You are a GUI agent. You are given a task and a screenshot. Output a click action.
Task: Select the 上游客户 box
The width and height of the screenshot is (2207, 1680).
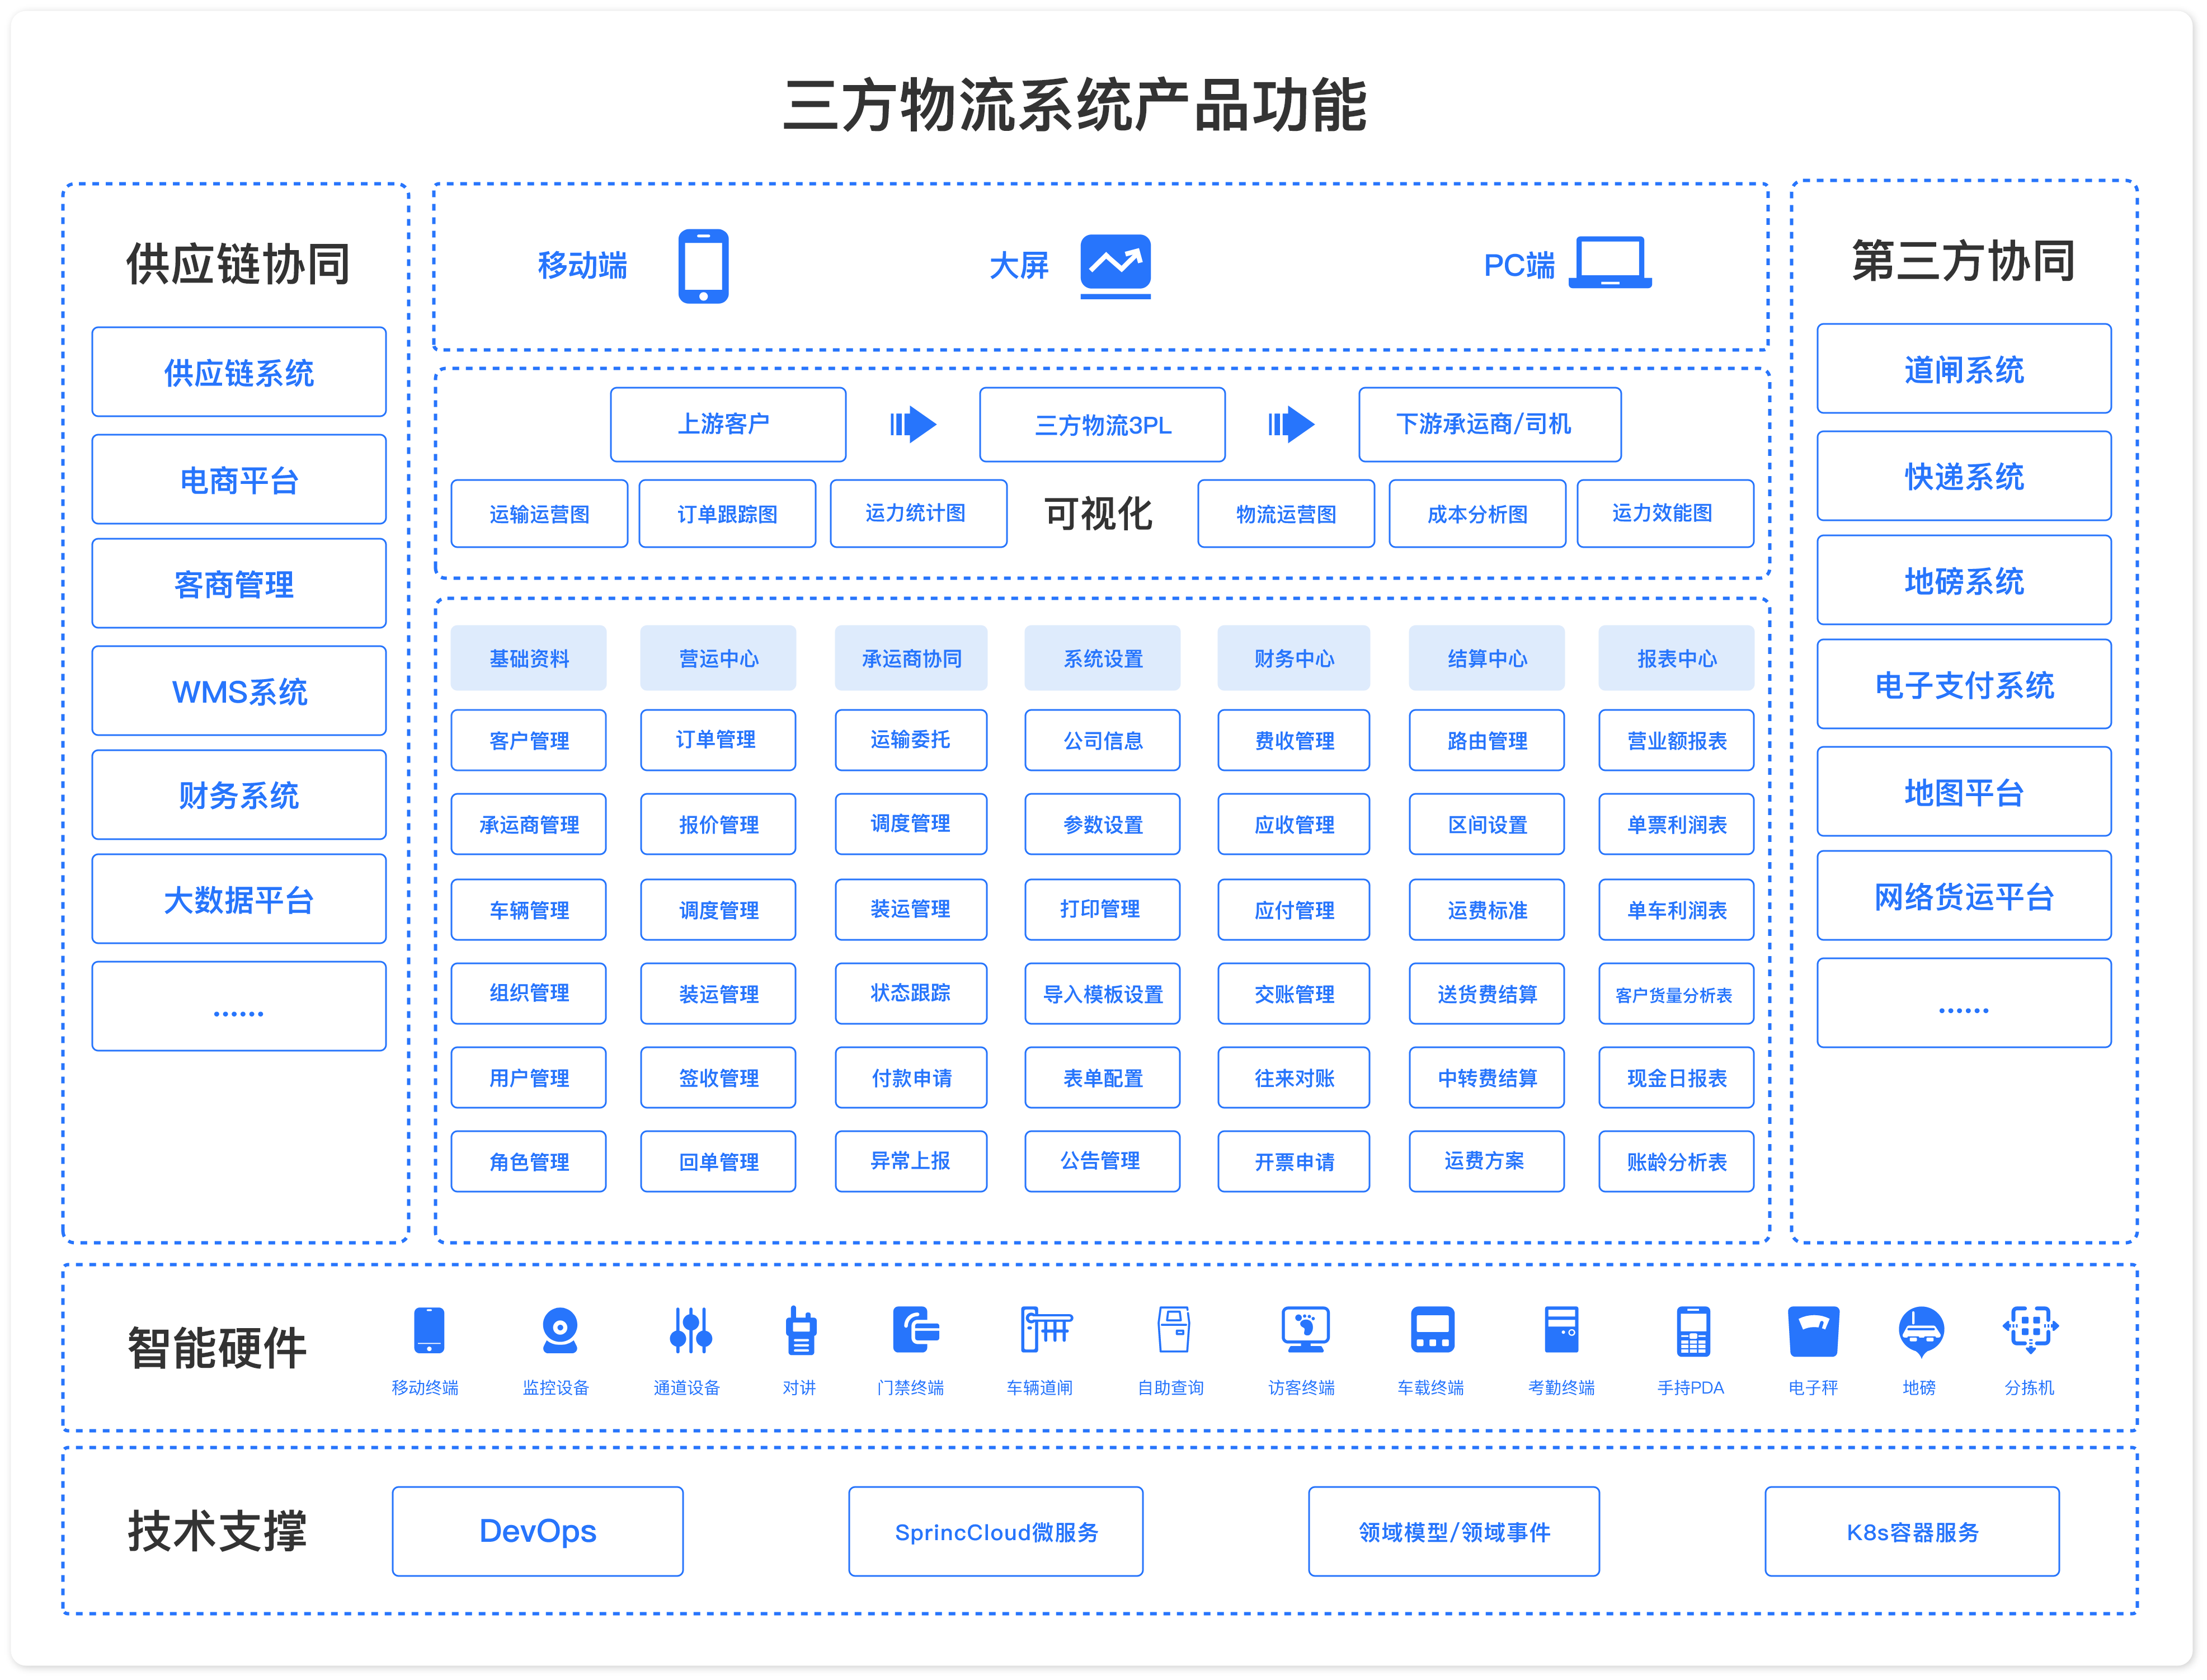pyautogui.click(x=728, y=425)
